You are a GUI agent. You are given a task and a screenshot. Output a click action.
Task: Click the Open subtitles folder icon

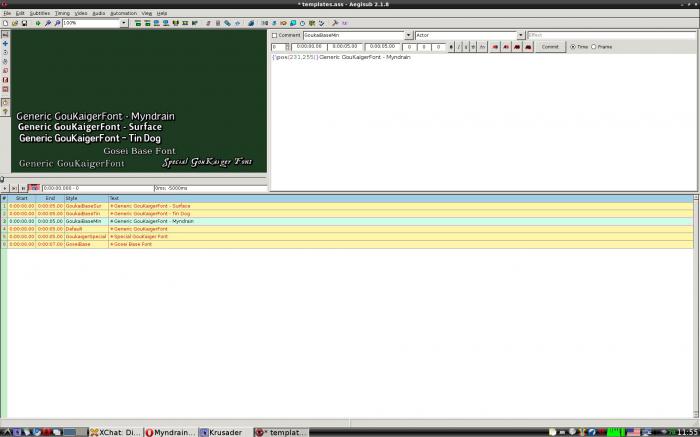pos(15,23)
